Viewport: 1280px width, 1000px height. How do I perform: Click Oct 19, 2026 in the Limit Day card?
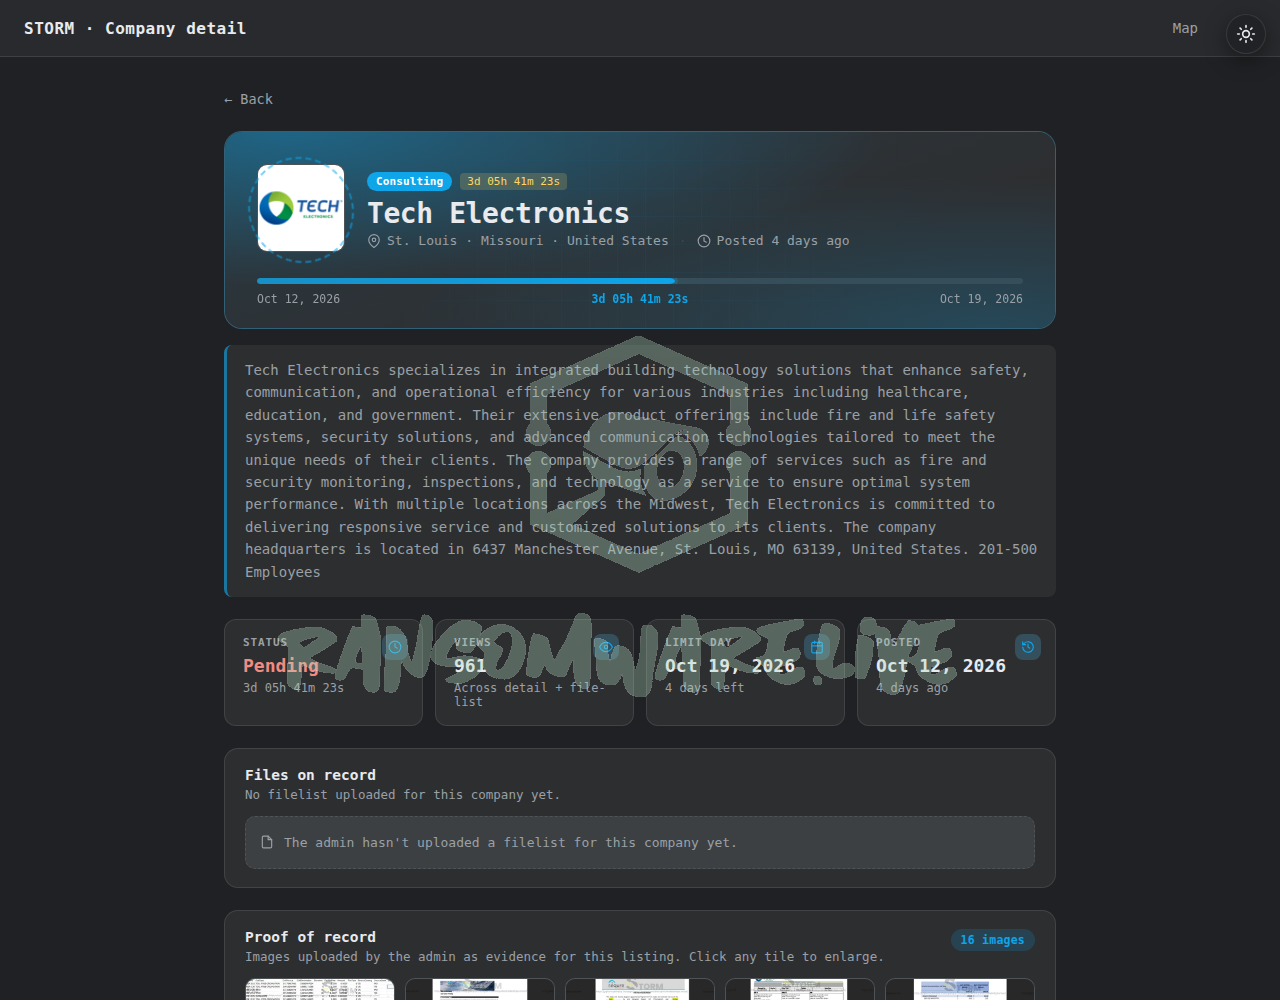coord(730,666)
